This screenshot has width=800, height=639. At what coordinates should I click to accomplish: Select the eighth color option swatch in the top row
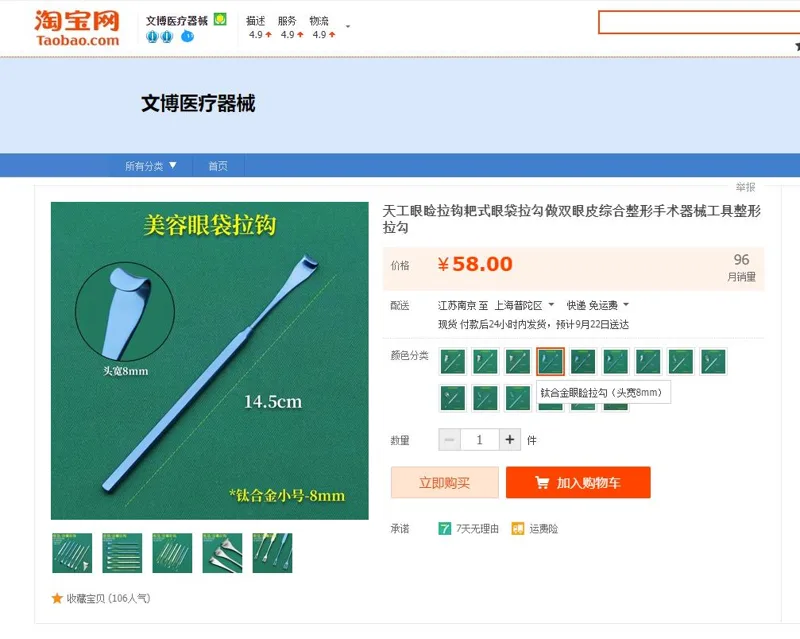coord(681,361)
